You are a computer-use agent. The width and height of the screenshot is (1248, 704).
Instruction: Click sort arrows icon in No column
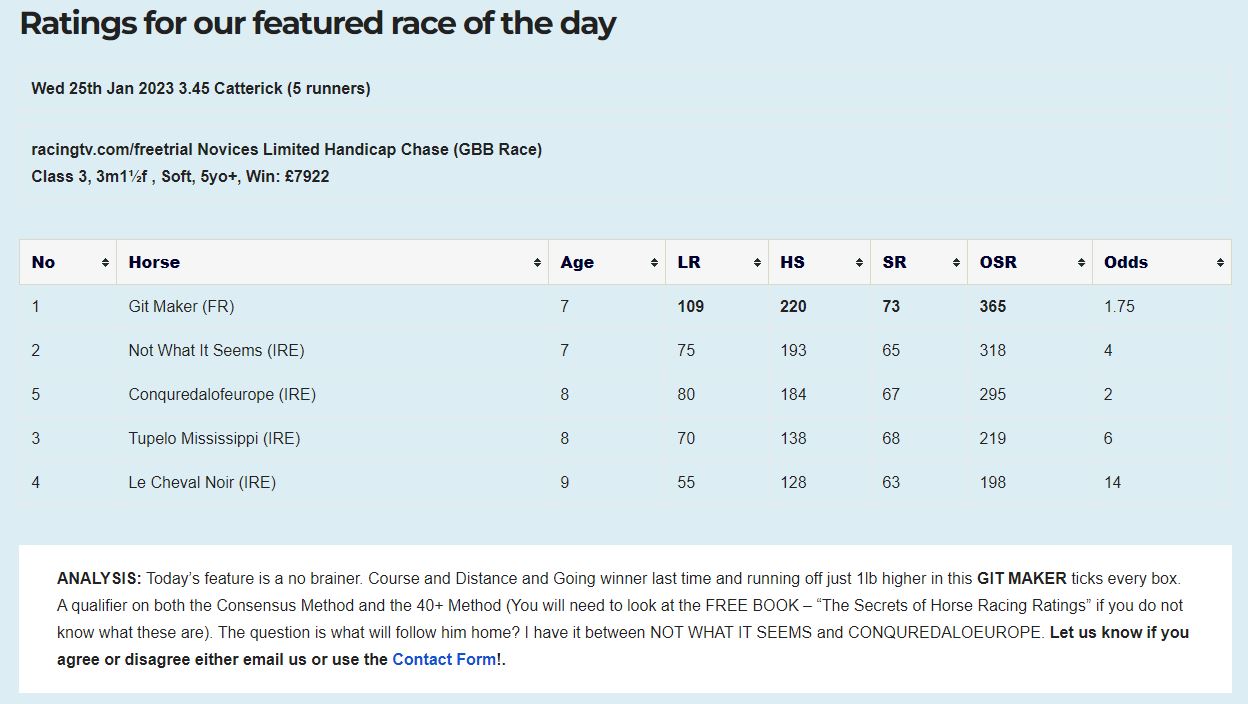click(105, 263)
